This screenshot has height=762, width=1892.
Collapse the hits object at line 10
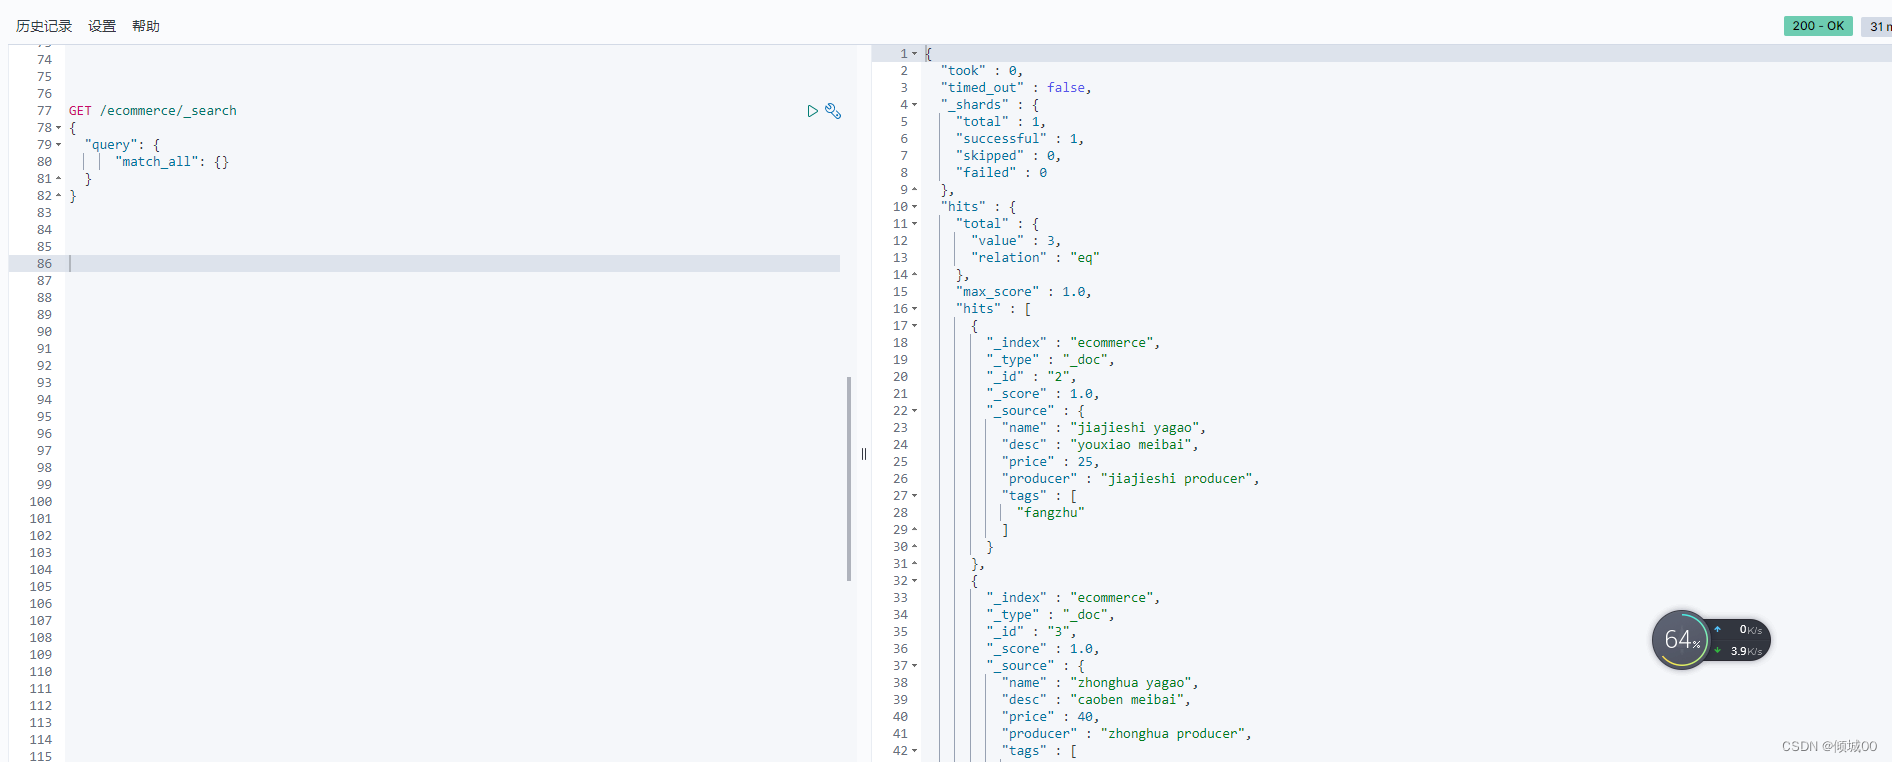click(914, 207)
